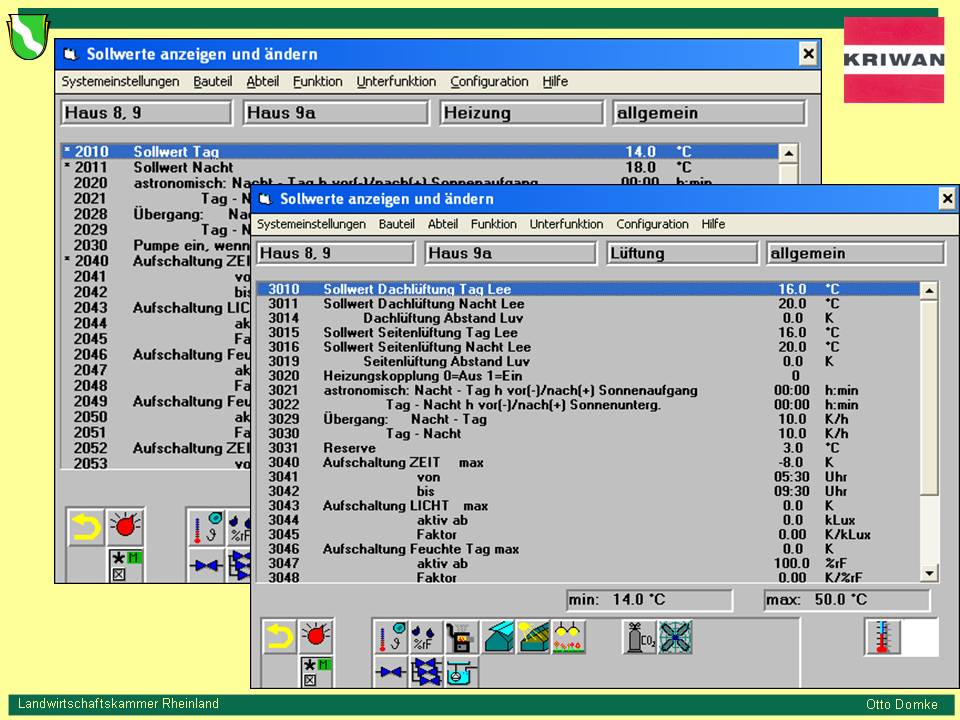Click the Lüftung function field
This screenshot has width=960, height=720.
coord(681,254)
